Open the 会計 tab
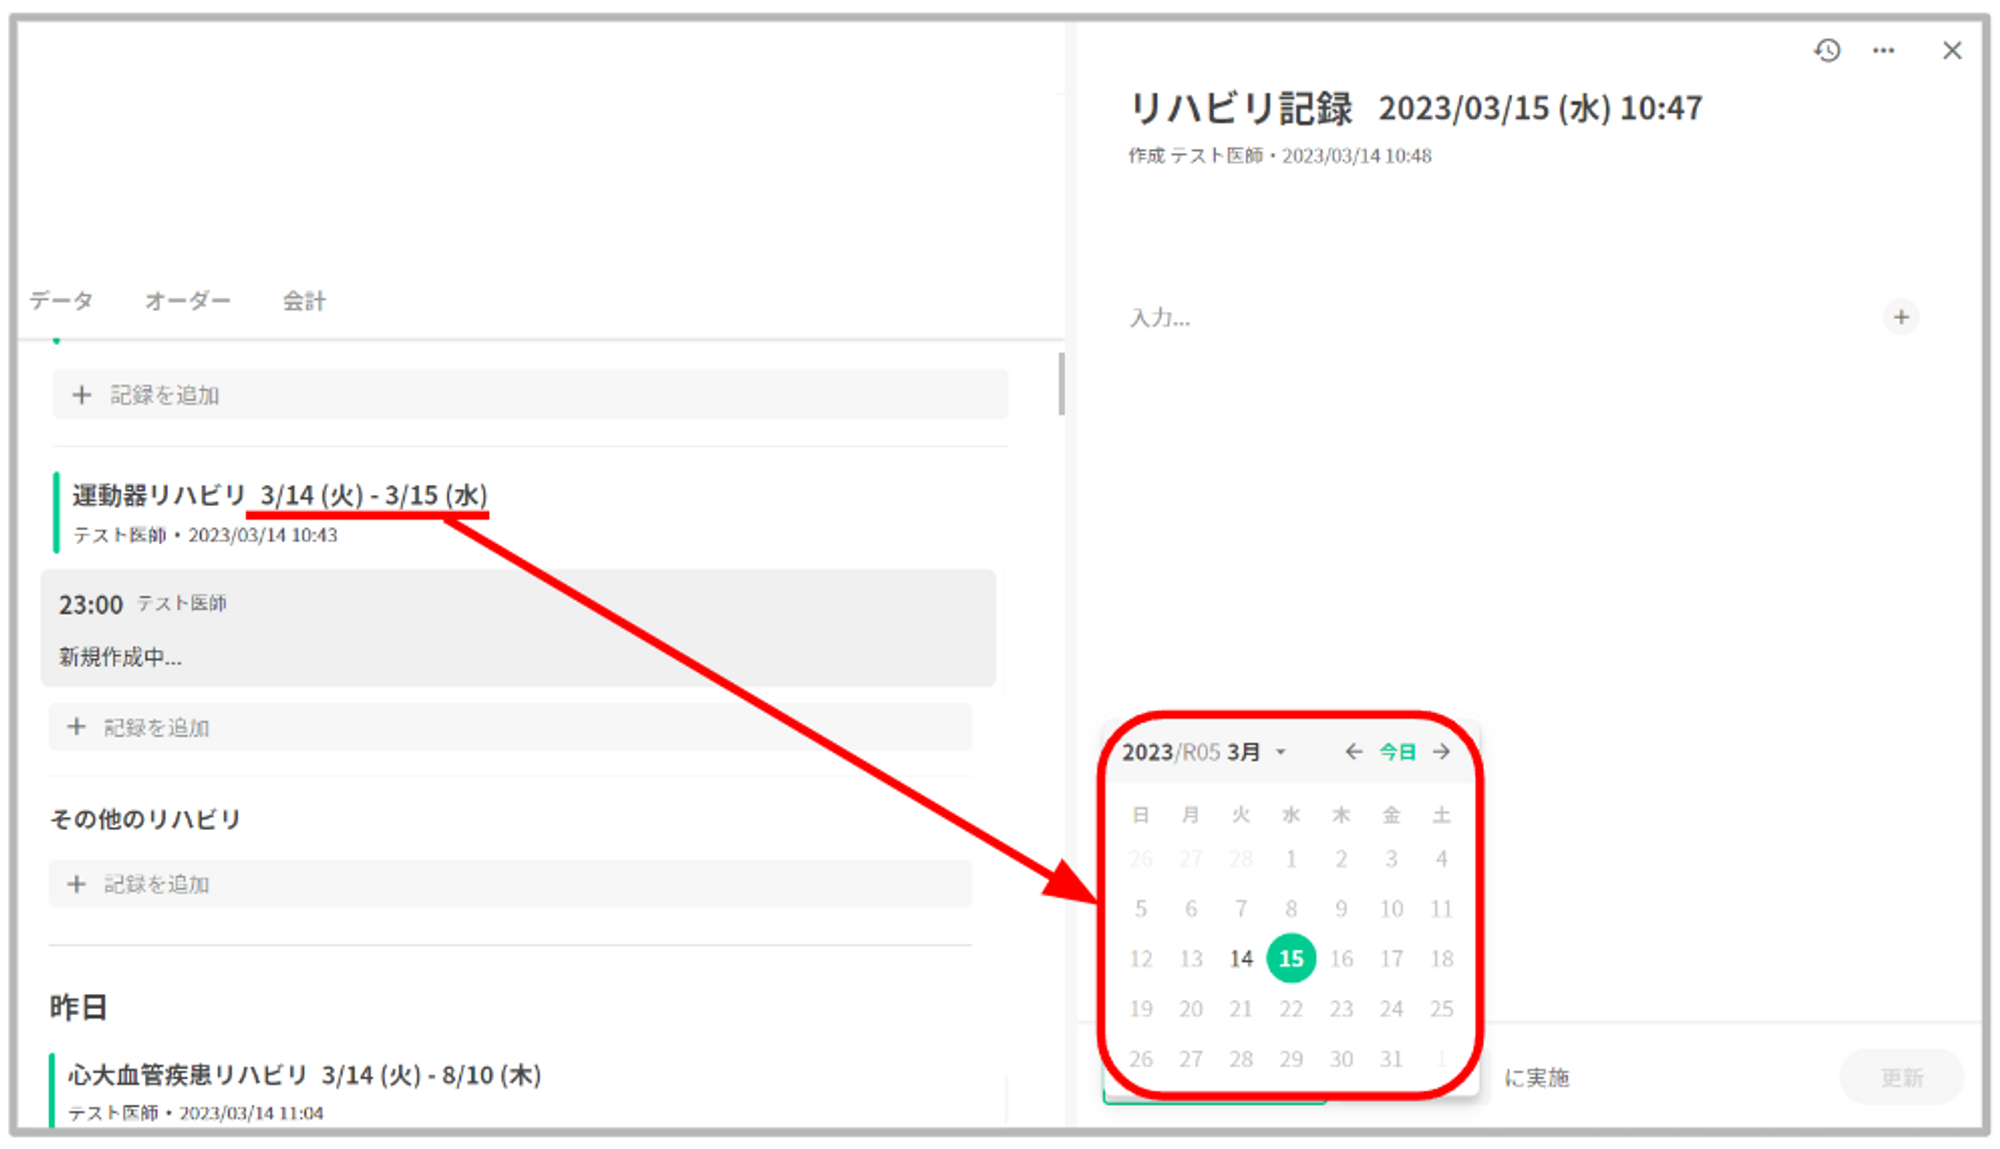The height and width of the screenshot is (1149, 2000). pos(304,300)
